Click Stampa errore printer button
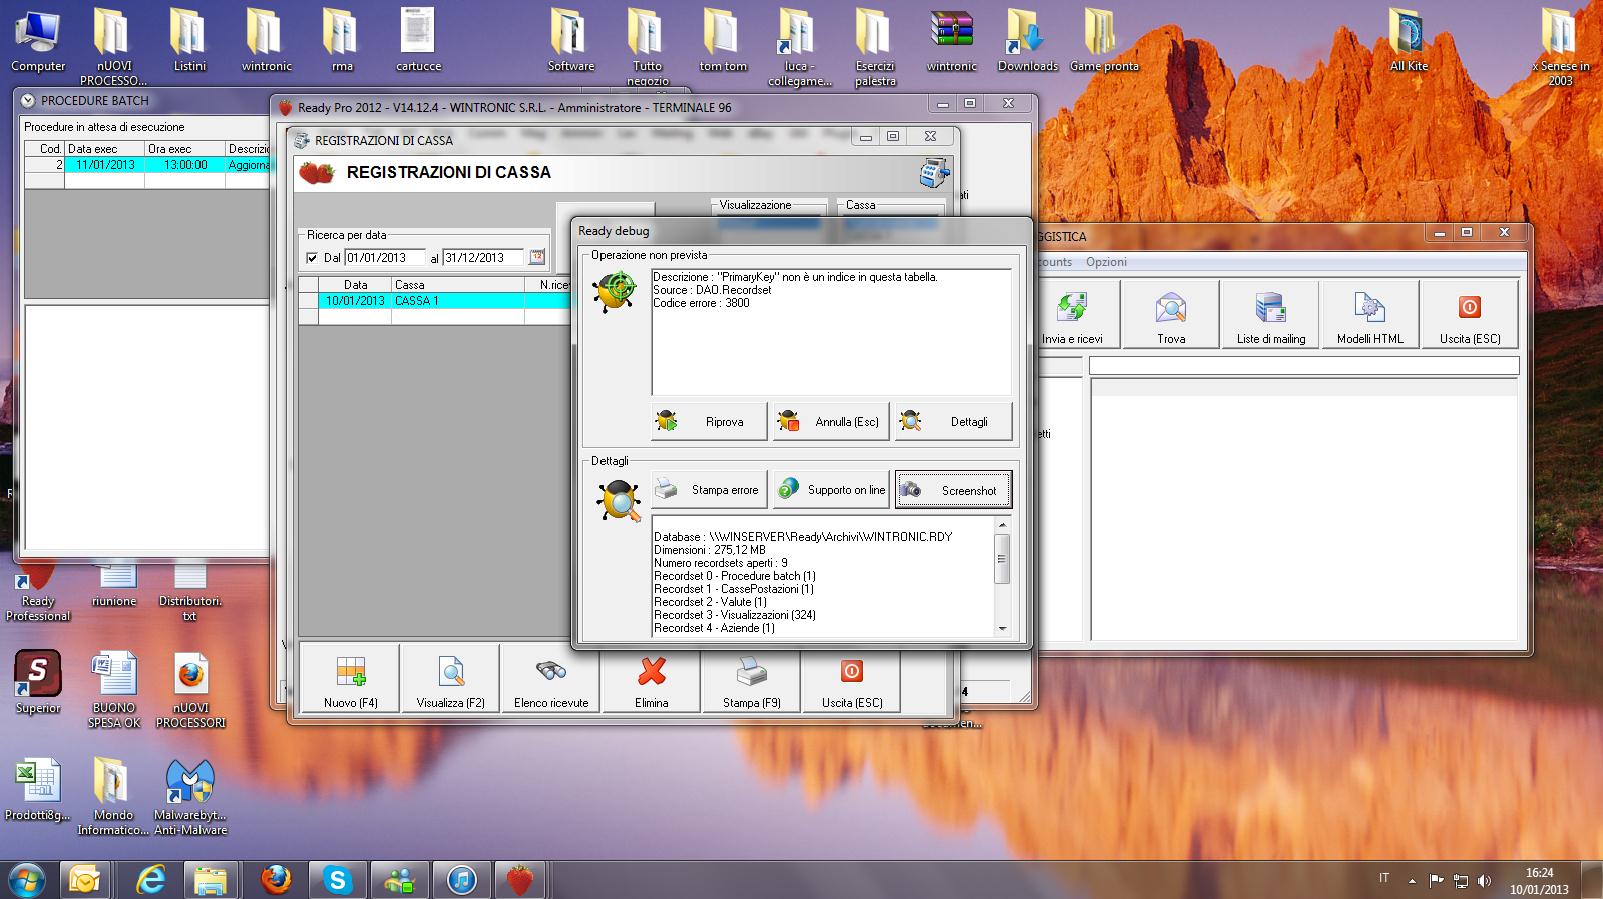Screen dimensions: 1603x899 (x=709, y=490)
